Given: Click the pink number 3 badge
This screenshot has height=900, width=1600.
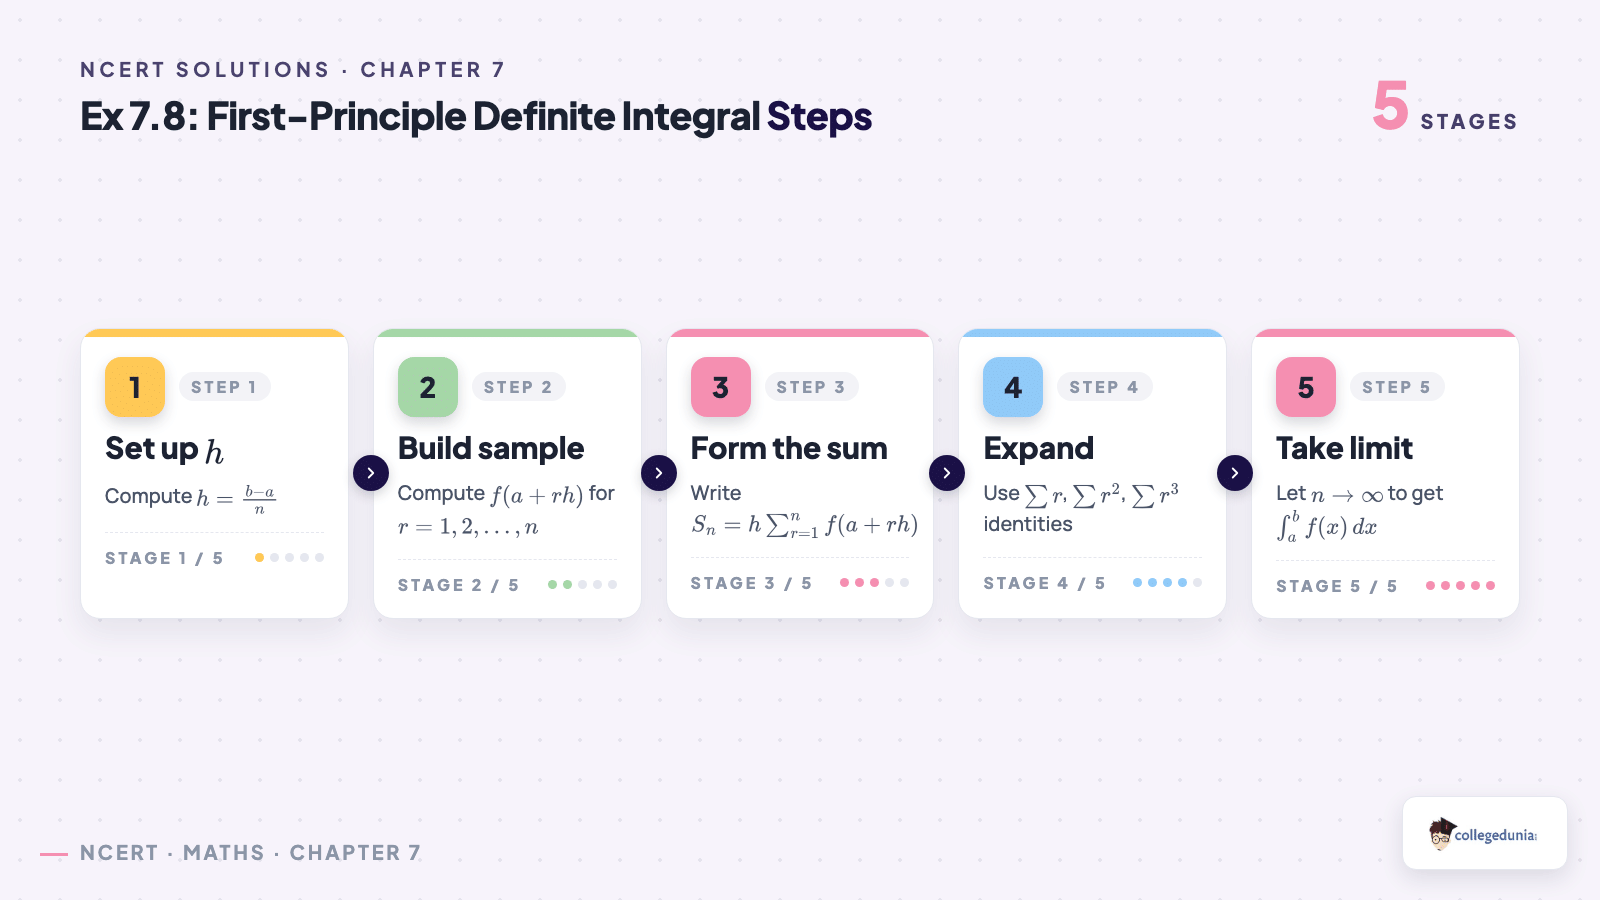Looking at the screenshot, I should 721,387.
